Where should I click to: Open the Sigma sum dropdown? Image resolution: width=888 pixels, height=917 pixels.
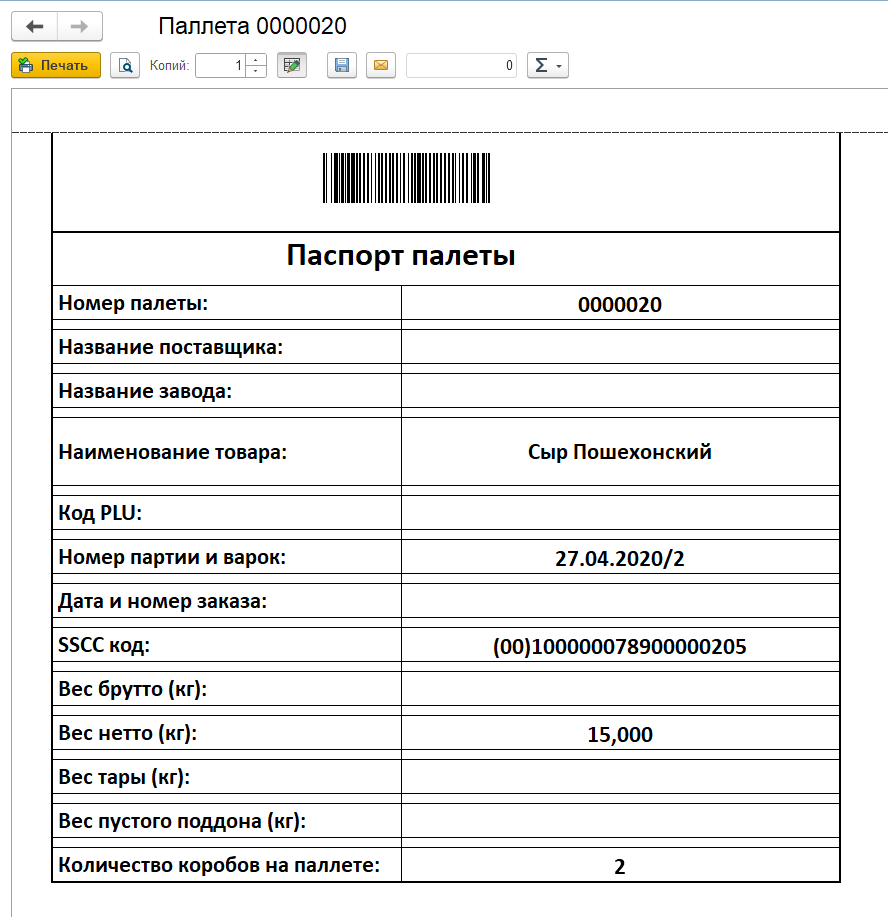click(x=547, y=65)
